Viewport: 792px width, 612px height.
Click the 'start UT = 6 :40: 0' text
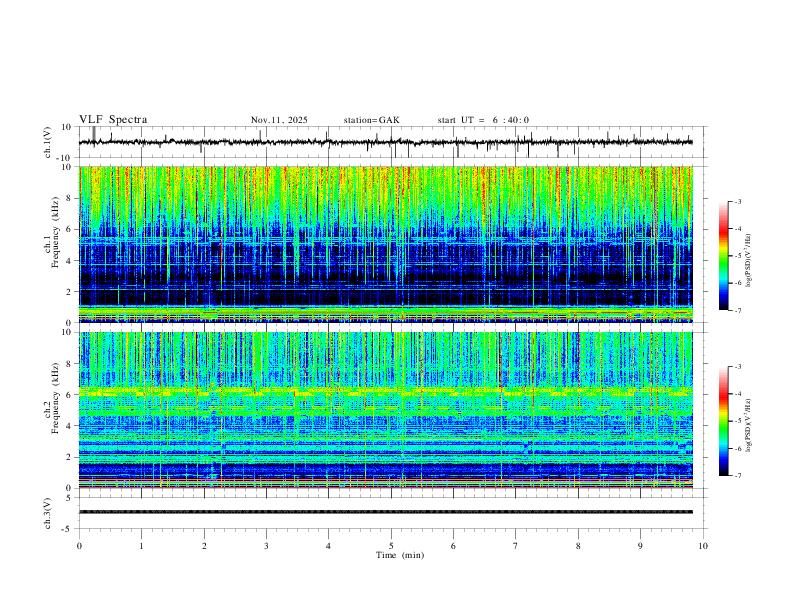[x=483, y=120]
